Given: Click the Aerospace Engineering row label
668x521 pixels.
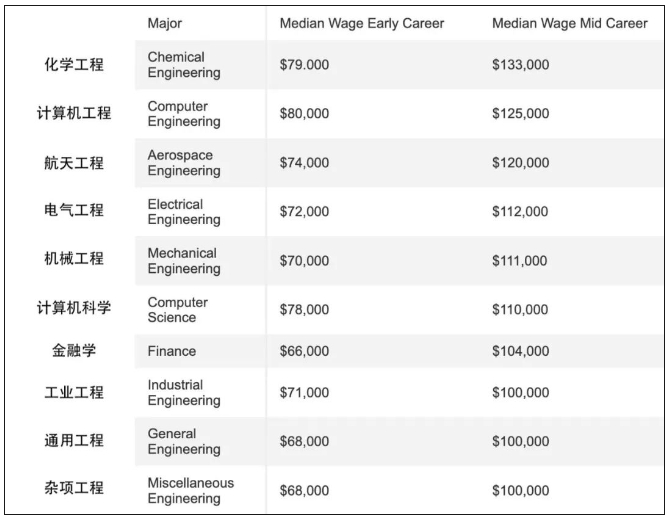Looking at the screenshot, I should (x=184, y=163).
